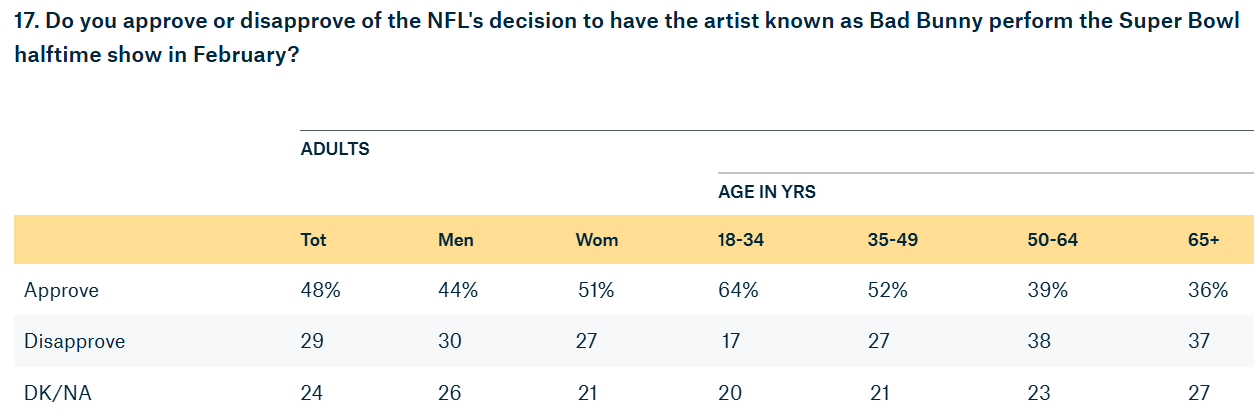Click the Men column header
Screen dimensions: 1254x418
[x=456, y=240]
